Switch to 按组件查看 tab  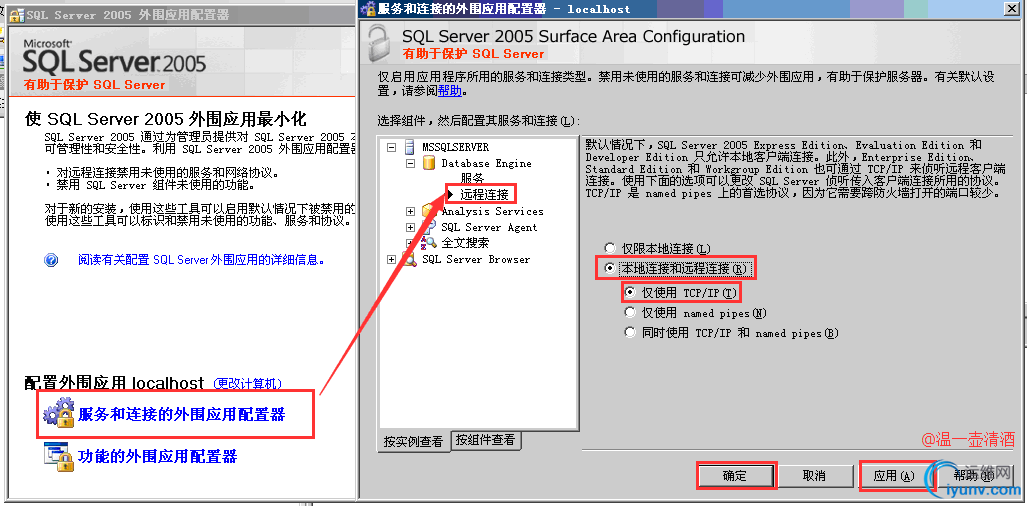click(x=486, y=439)
